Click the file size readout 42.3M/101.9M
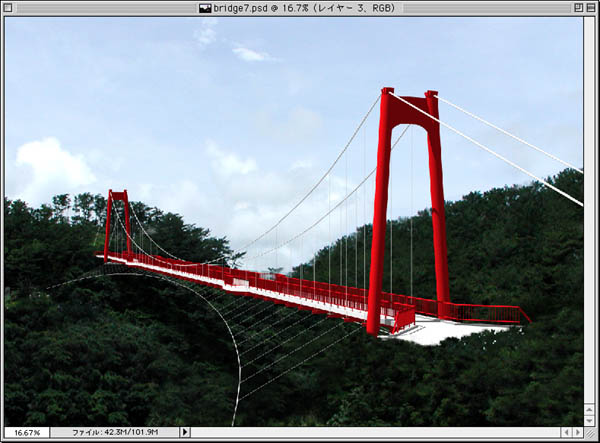600x443 pixels. pyautogui.click(x=115, y=433)
